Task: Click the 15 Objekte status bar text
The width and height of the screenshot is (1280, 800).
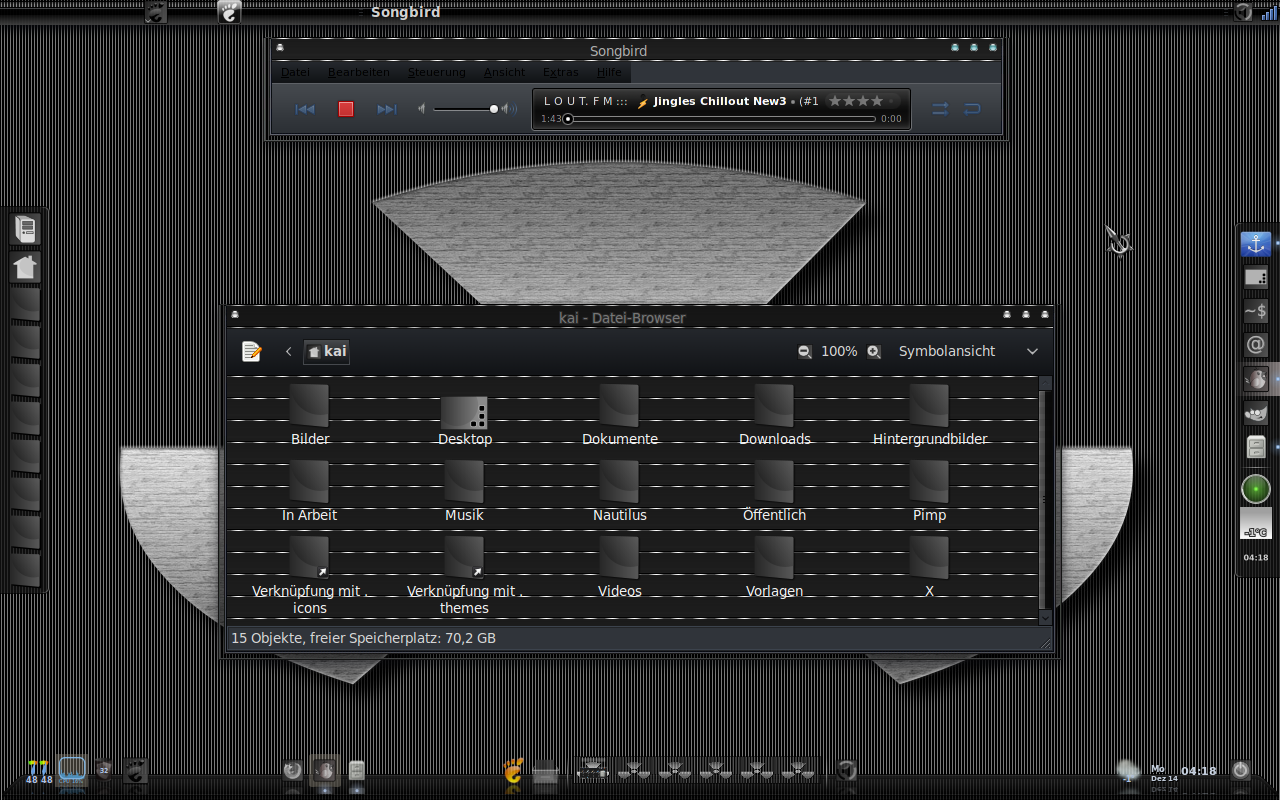Action: (363, 638)
